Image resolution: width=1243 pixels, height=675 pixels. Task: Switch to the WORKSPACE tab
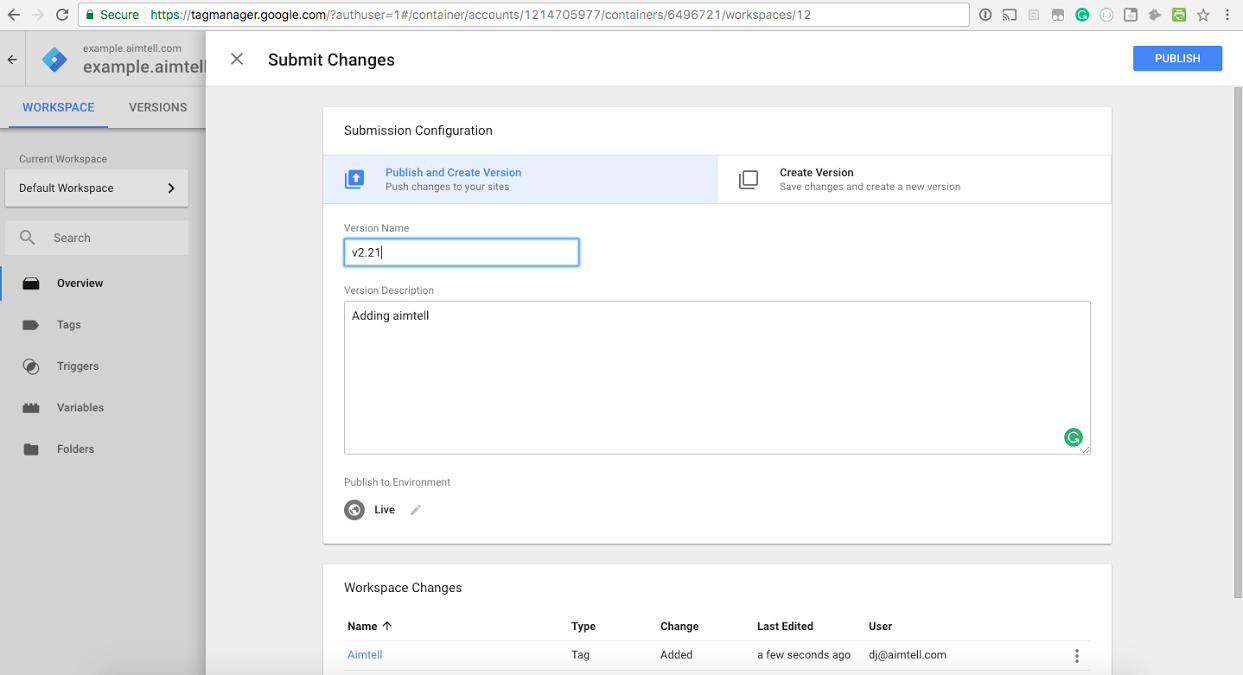click(58, 107)
